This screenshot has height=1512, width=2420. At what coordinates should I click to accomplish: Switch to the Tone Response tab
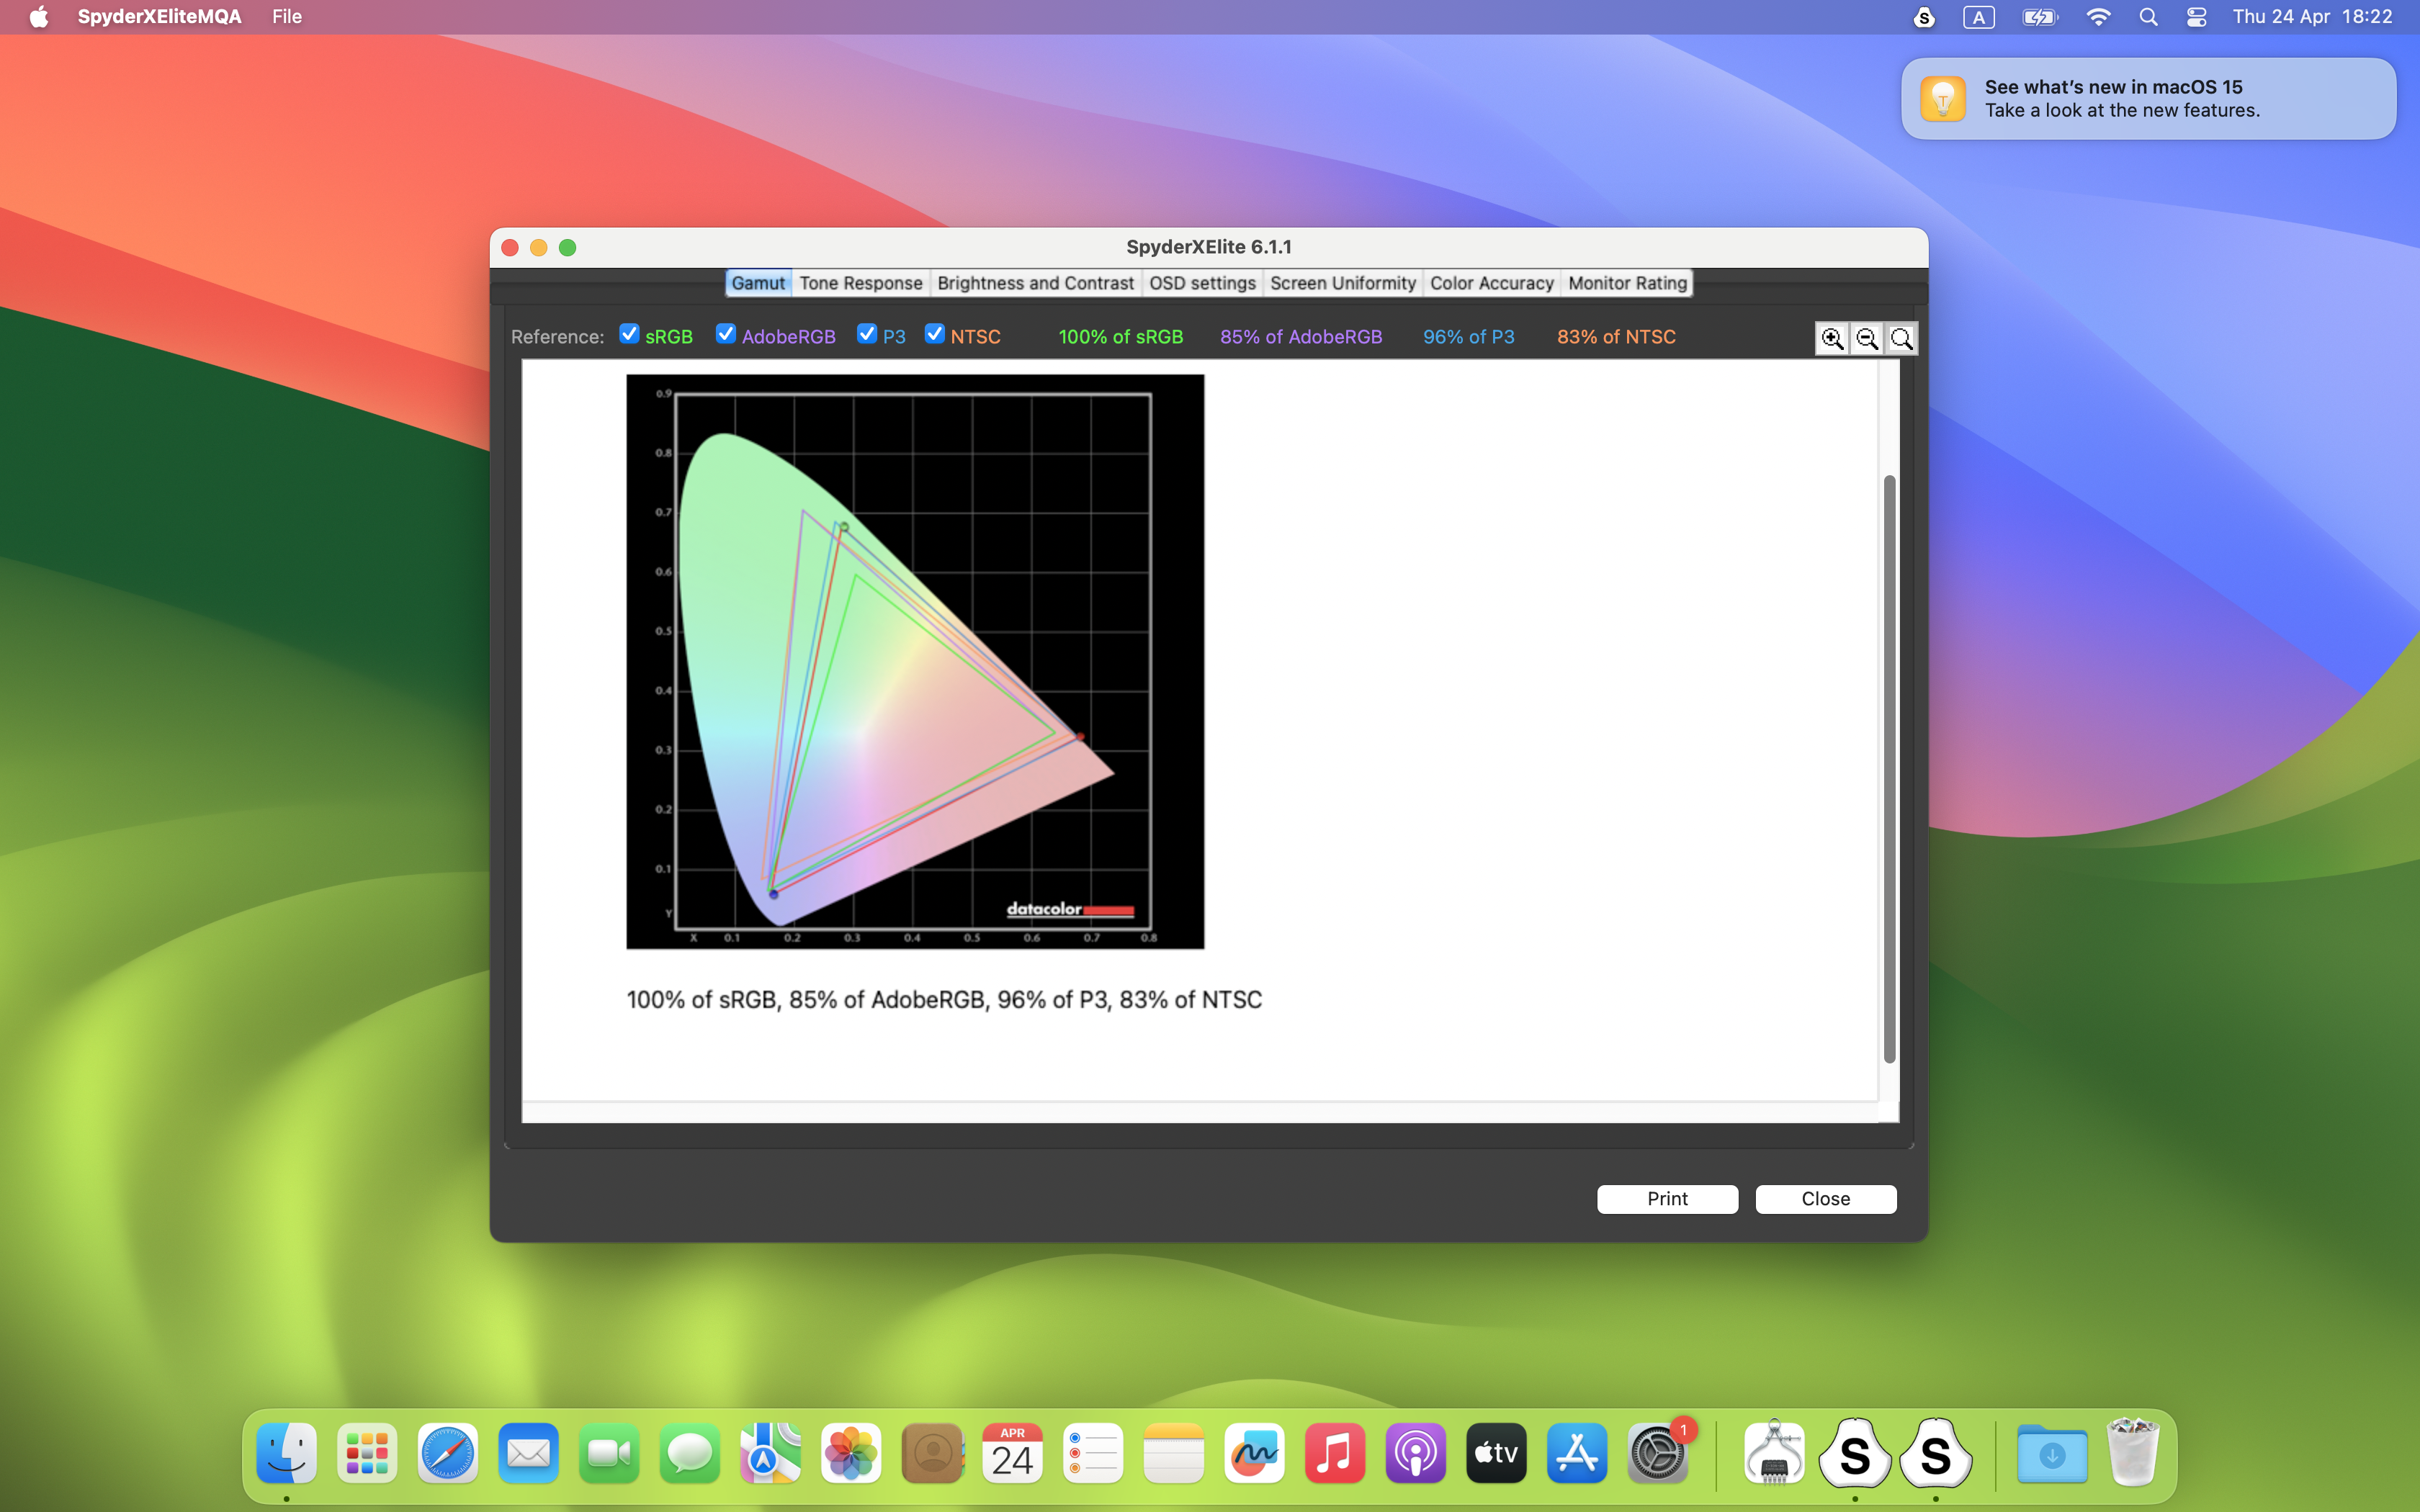click(861, 283)
